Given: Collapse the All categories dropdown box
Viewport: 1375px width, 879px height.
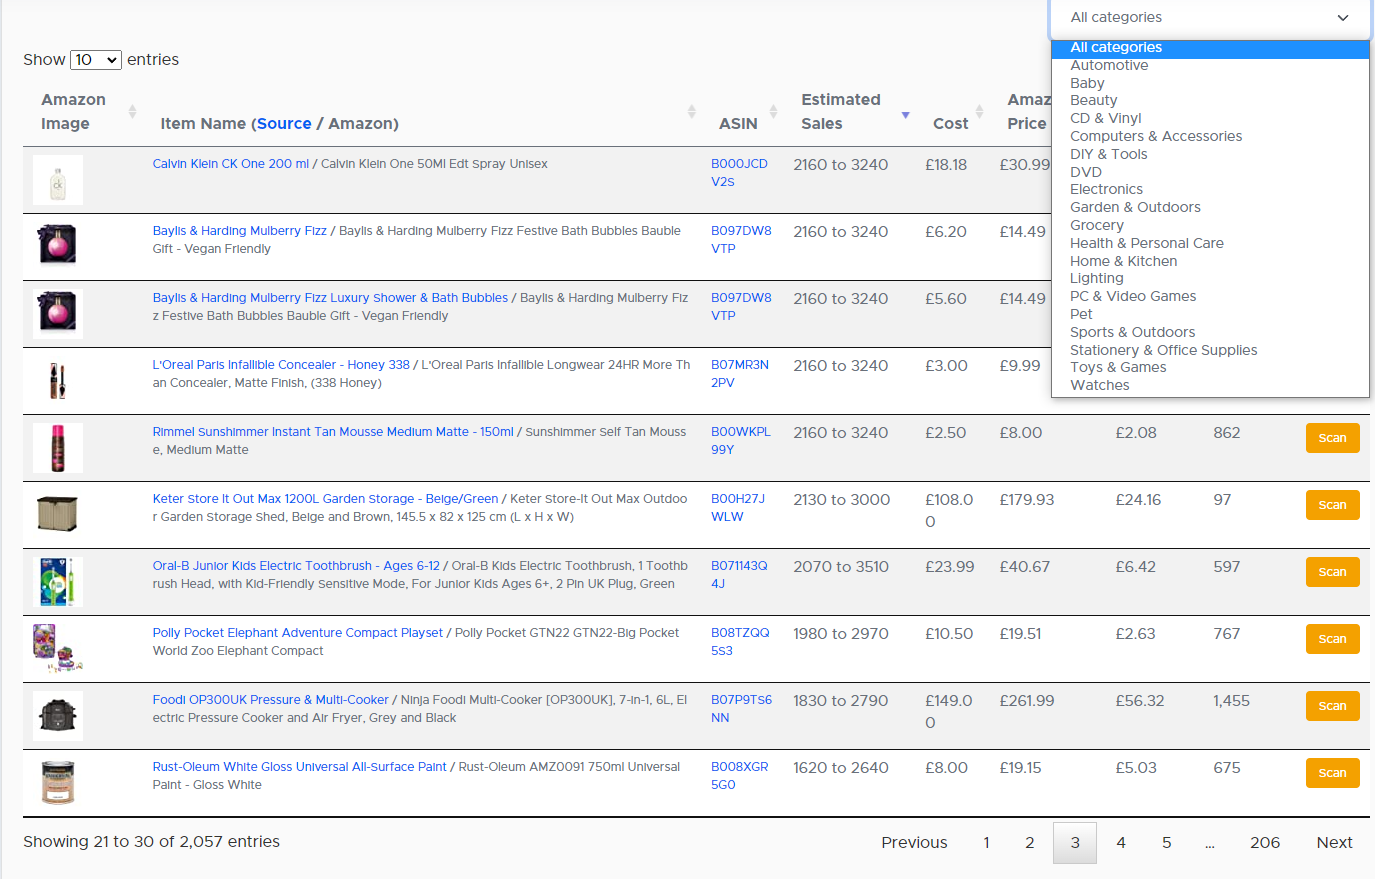Looking at the screenshot, I should [x=1210, y=18].
